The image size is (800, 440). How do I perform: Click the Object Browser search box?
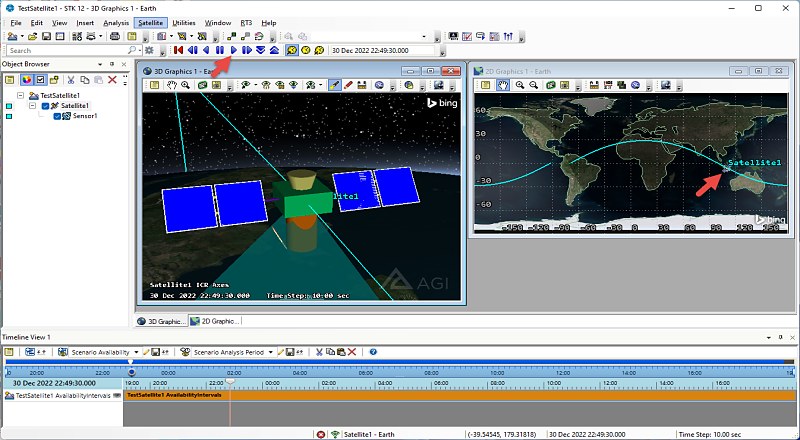[69, 51]
